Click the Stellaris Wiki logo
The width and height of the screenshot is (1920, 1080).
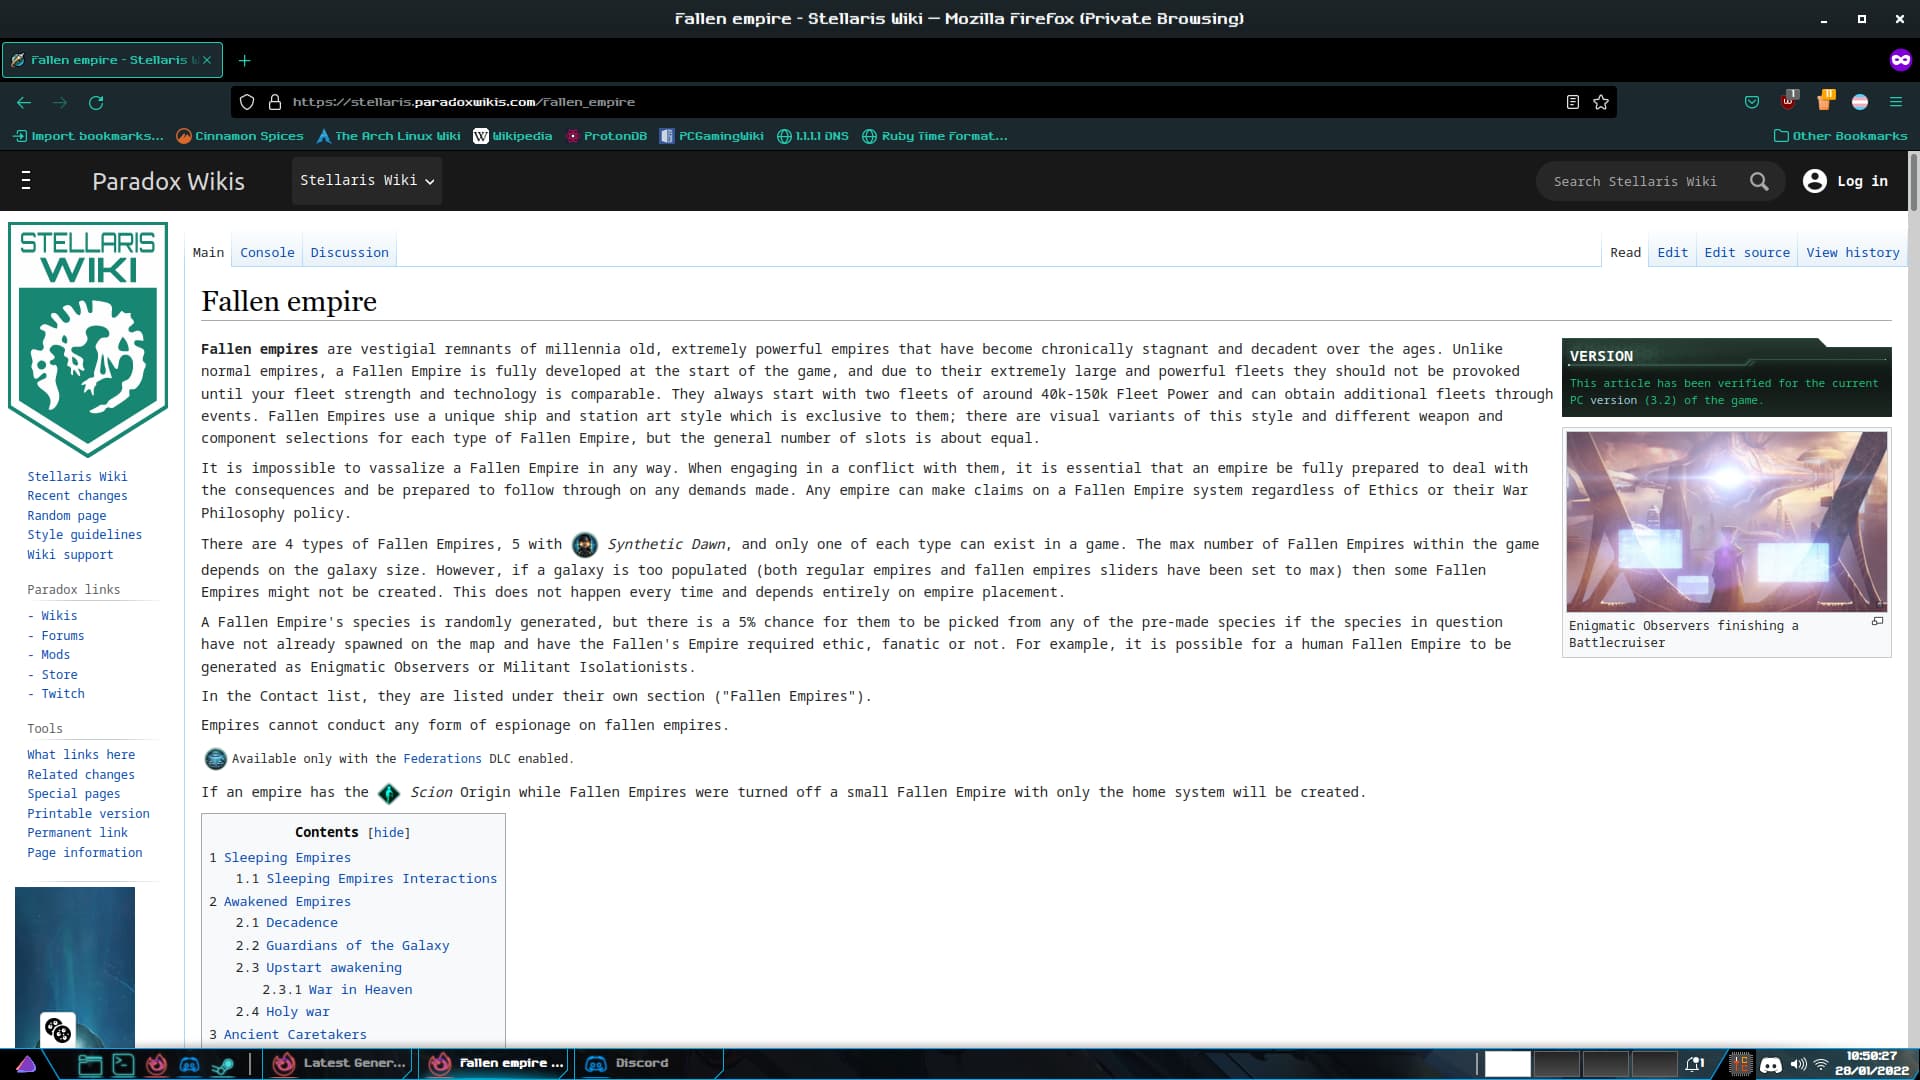(88, 339)
